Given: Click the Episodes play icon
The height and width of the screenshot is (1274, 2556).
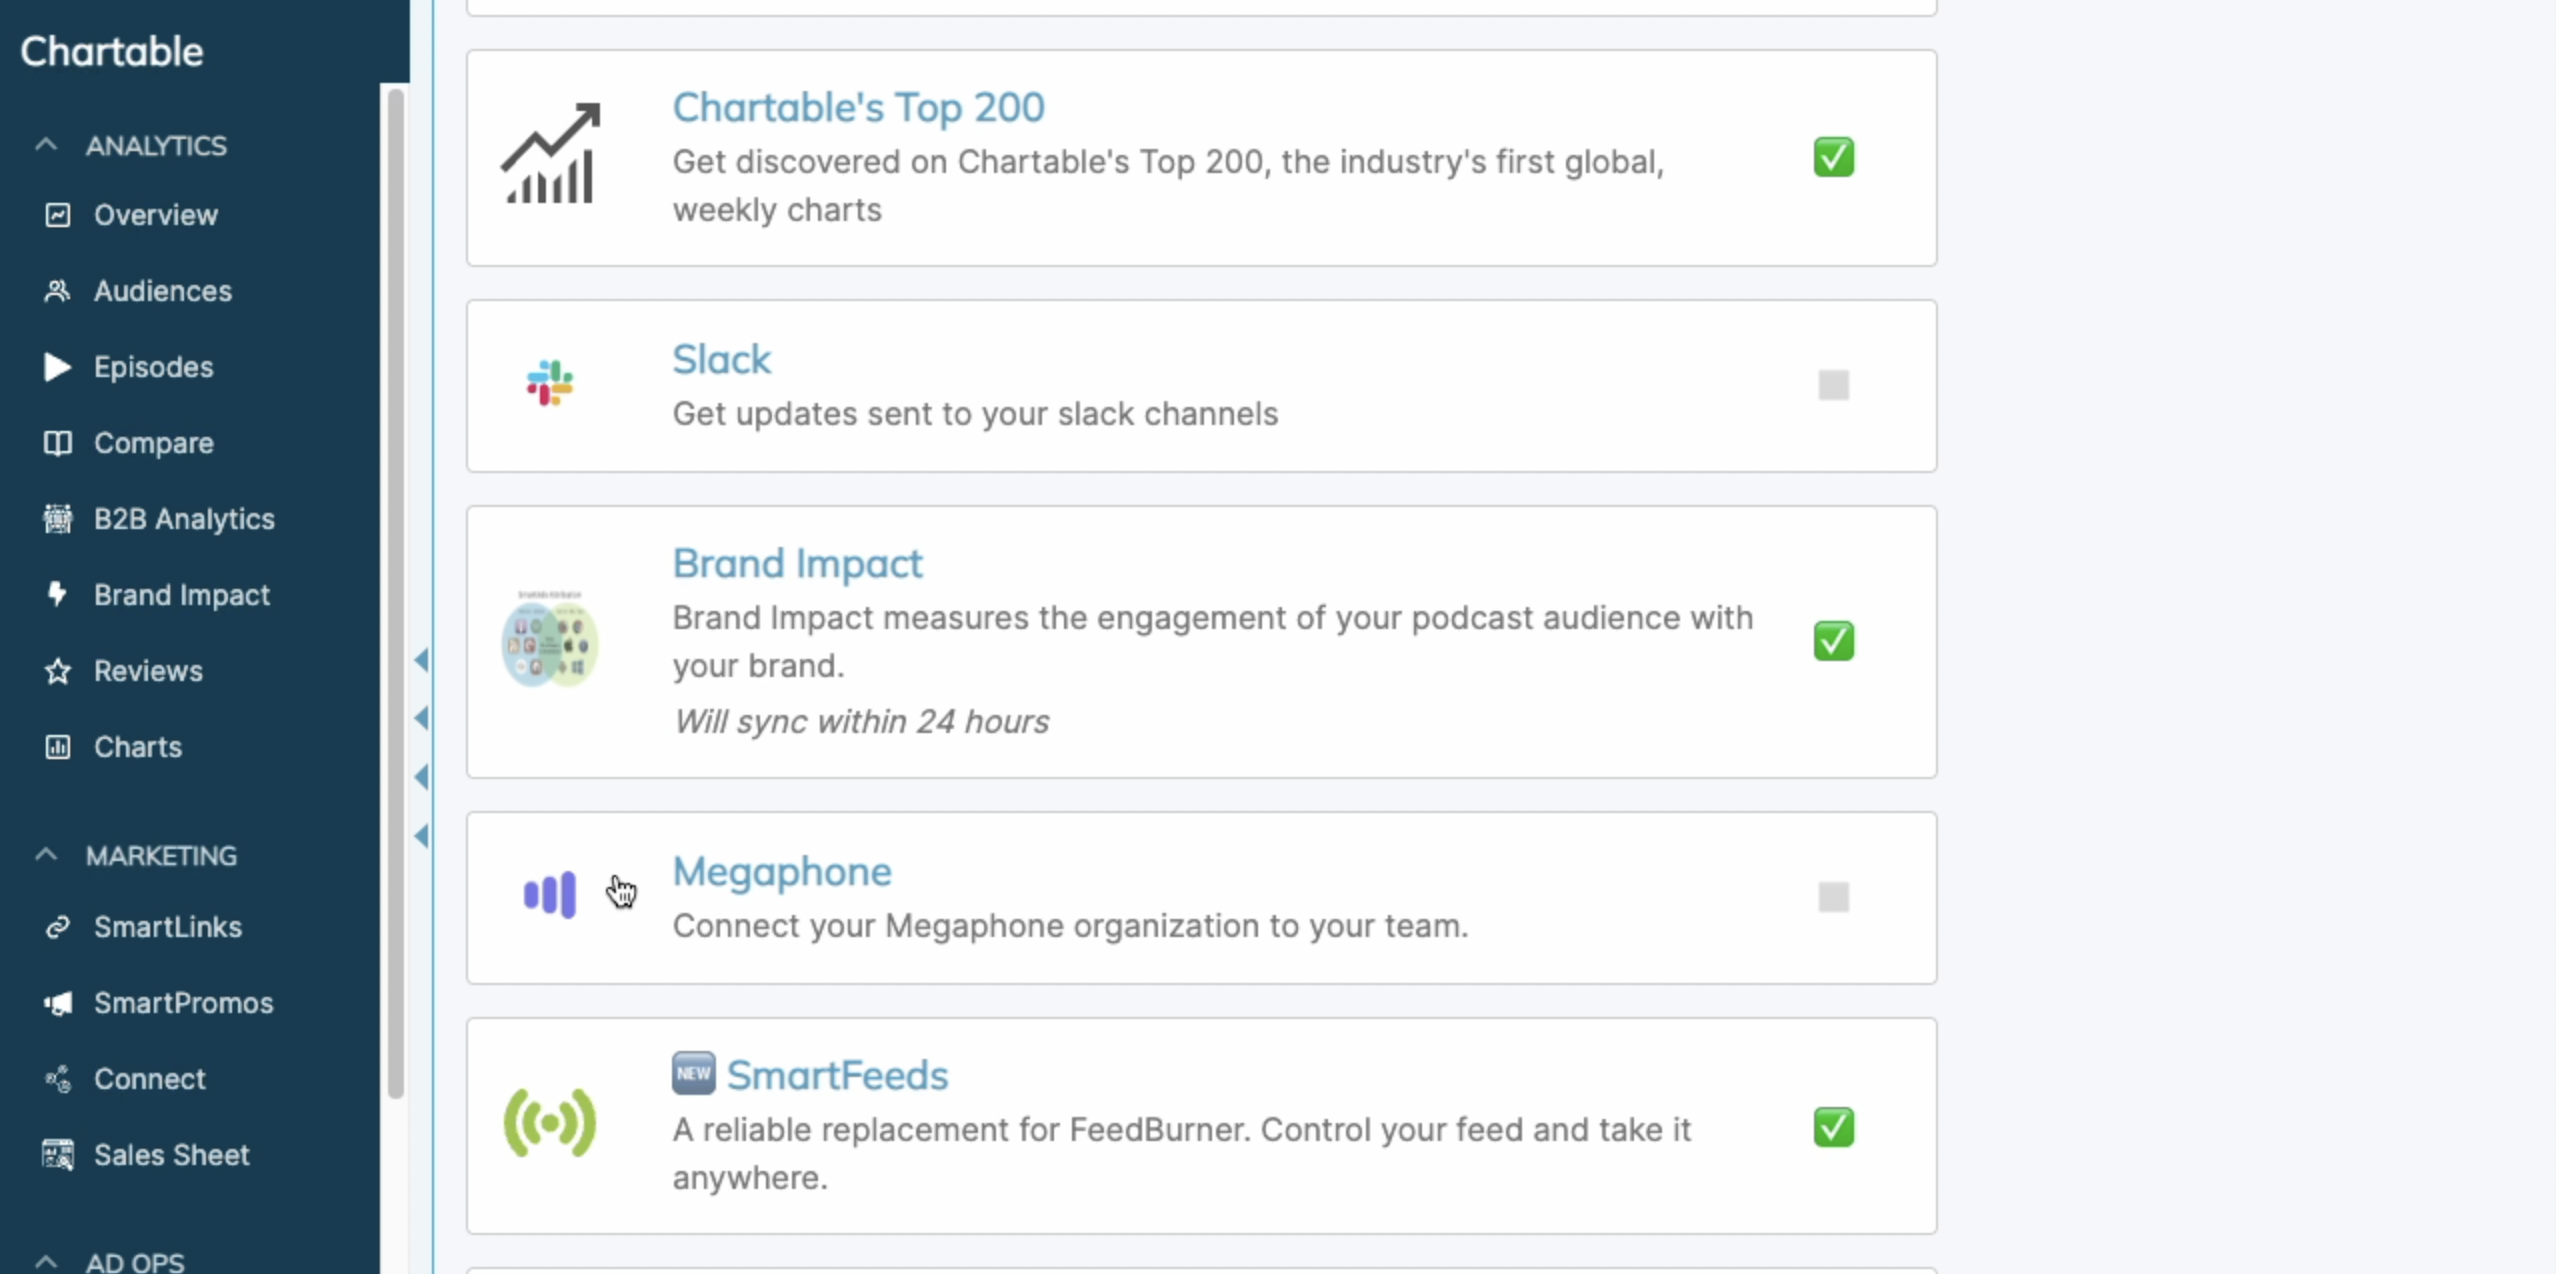Looking at the screenshot, I should point(57,367).
